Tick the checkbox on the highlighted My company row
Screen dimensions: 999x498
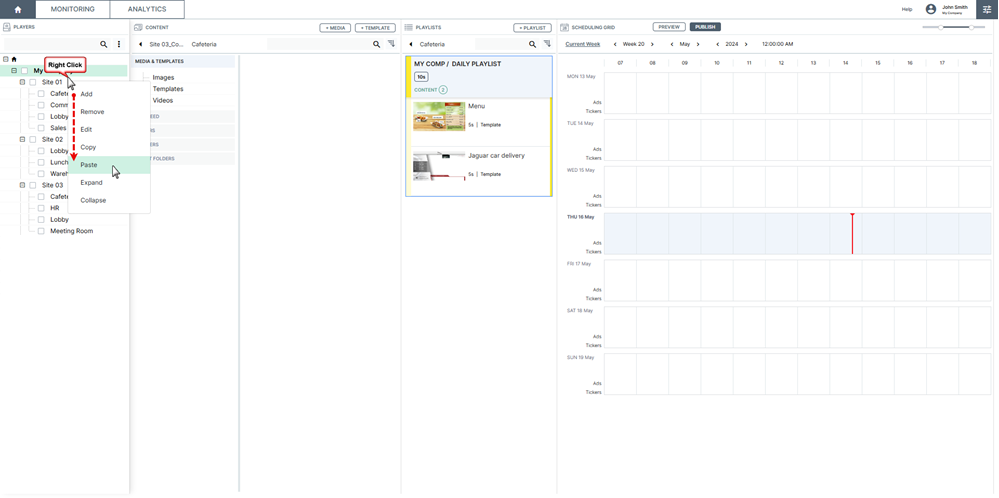[x=24, y=71]
